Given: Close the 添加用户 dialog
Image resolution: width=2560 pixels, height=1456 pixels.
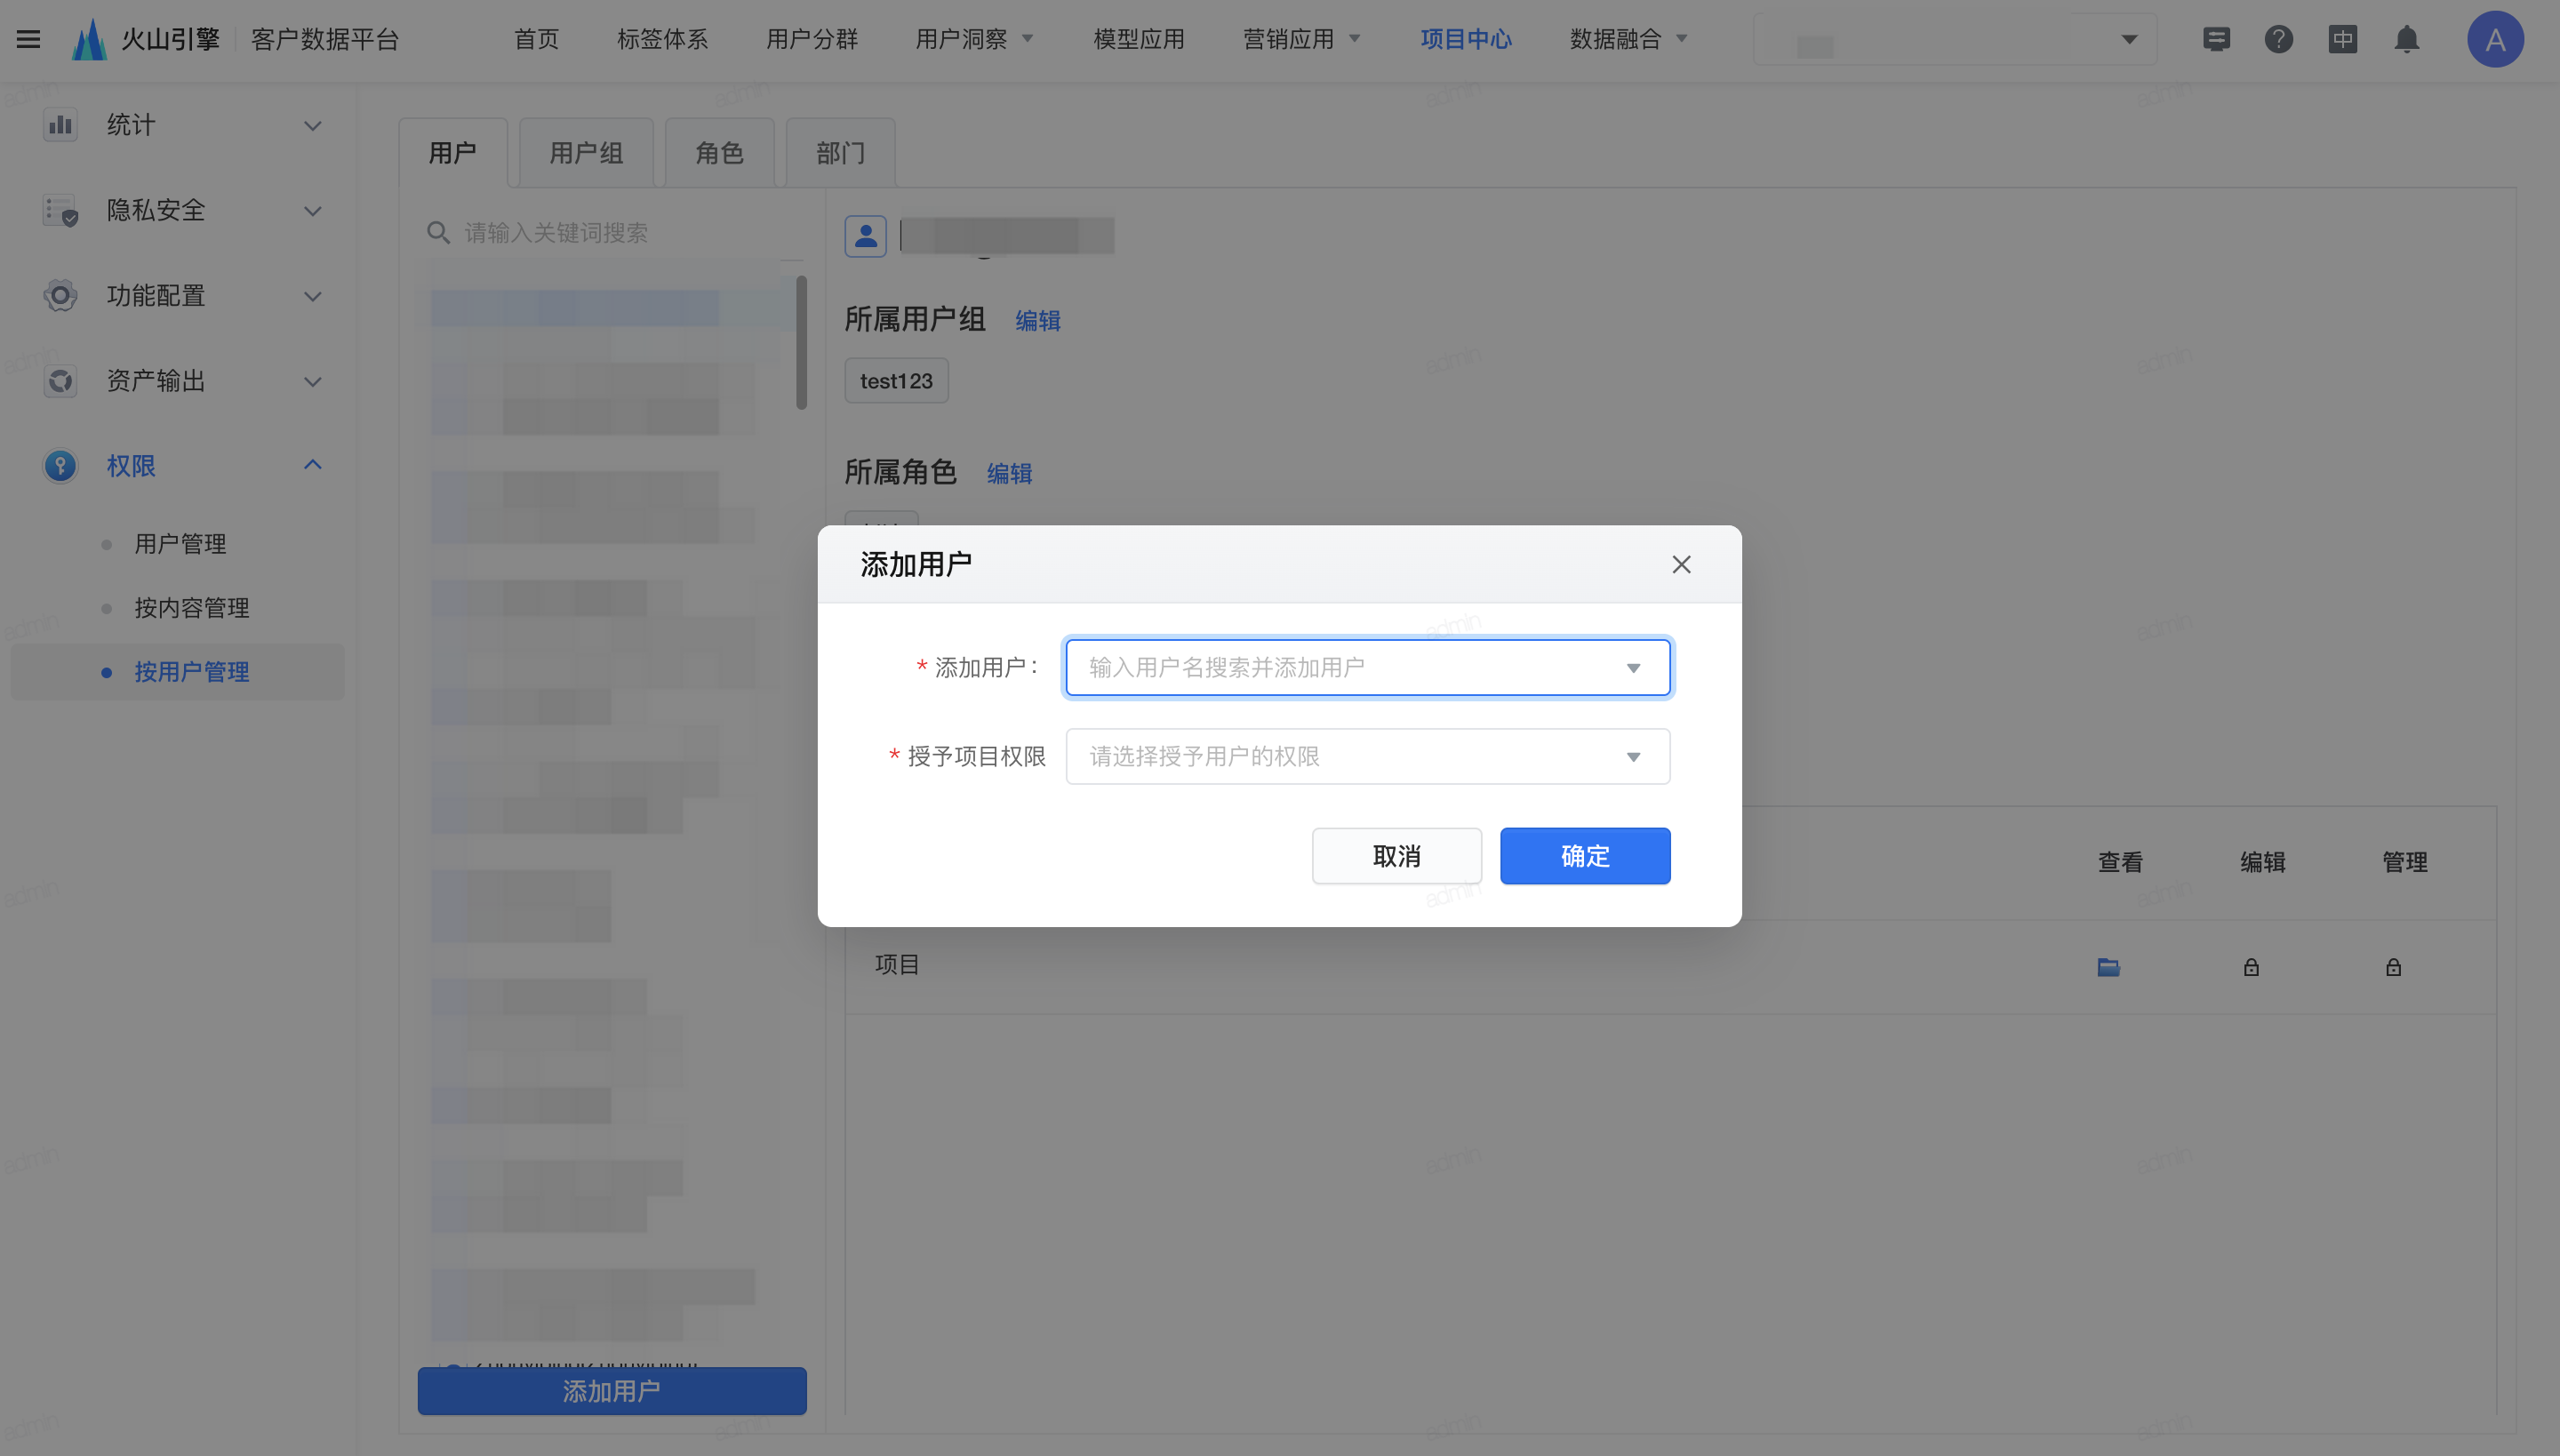Looking at the screenshot, I should click(1681, 564).
